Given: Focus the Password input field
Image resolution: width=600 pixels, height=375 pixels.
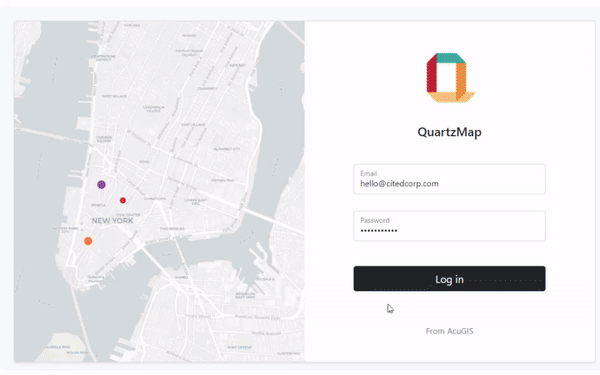Looking at the screenshot, I should click(x=449, y=226).
